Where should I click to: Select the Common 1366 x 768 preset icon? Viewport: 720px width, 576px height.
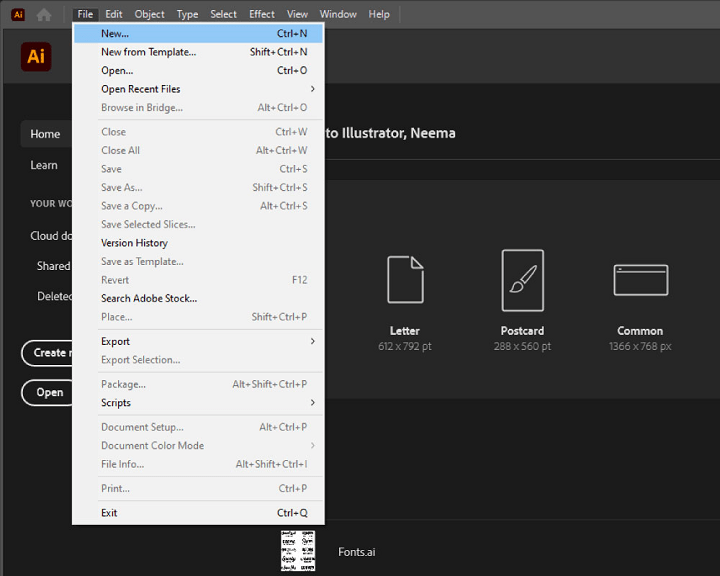click(641, 280)
